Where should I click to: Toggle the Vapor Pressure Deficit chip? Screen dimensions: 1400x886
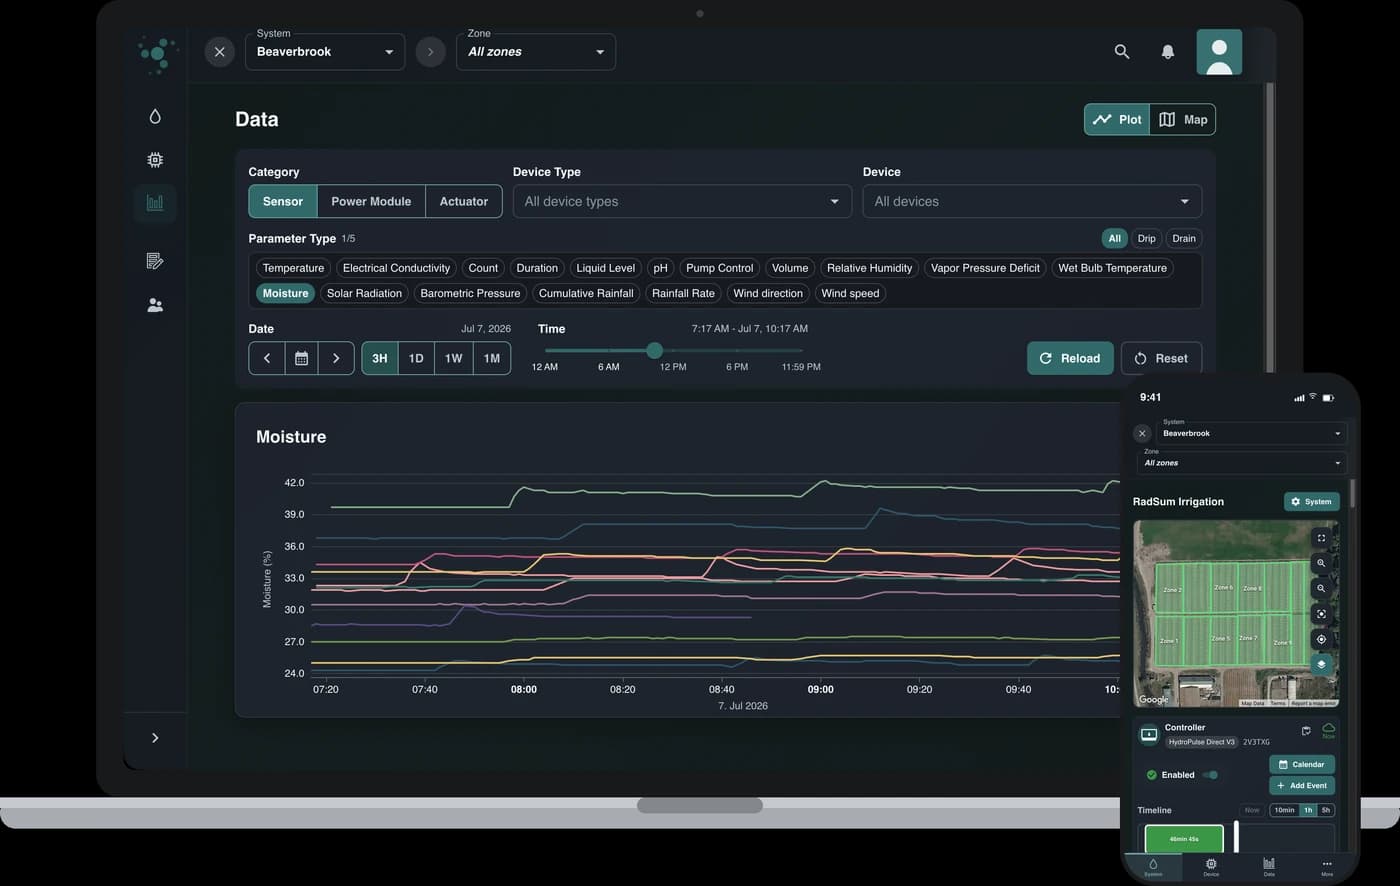tap(985, 268)
